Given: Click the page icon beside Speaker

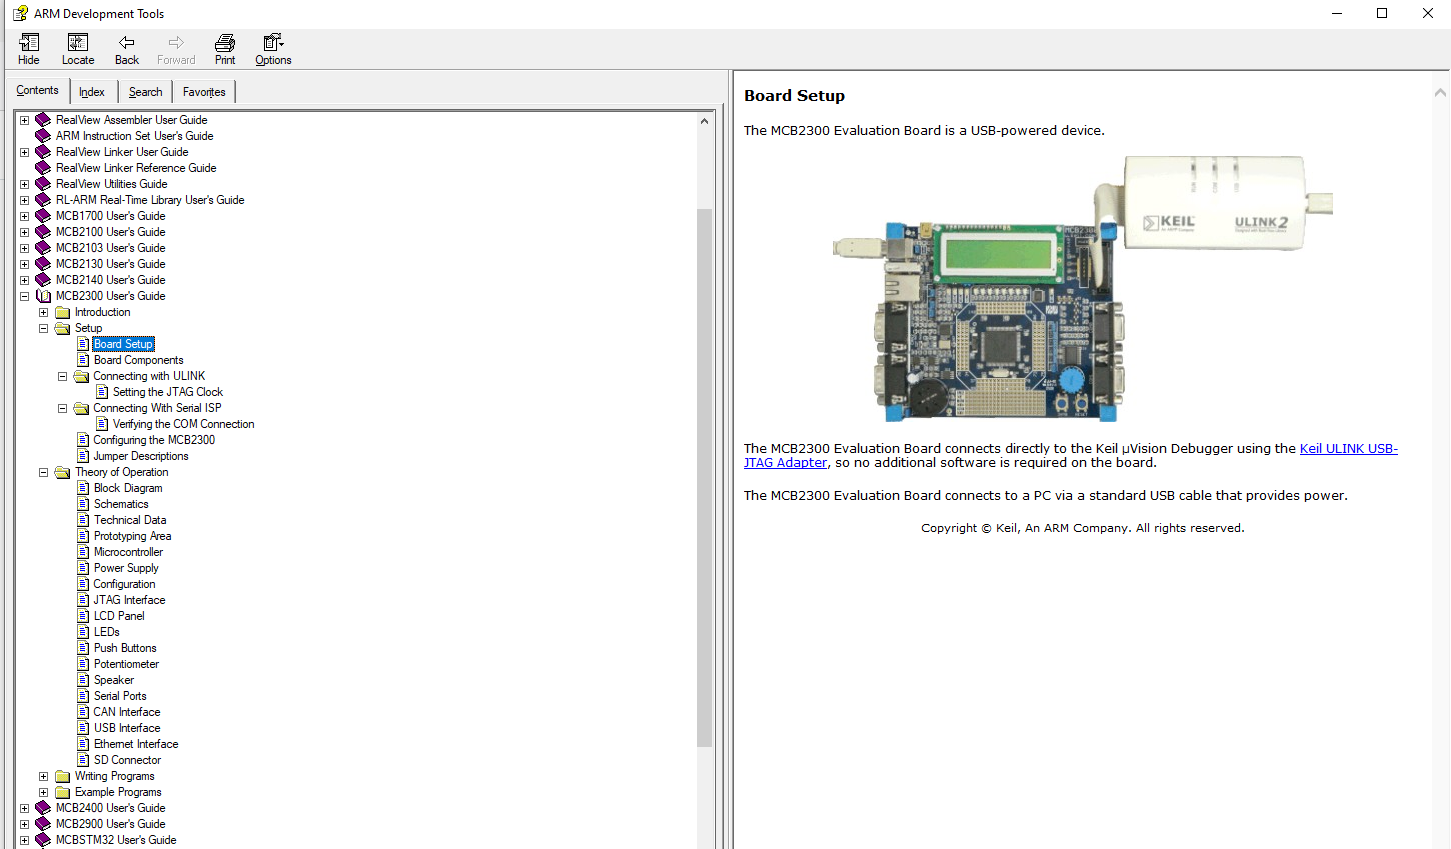Looking at the screenshot, I should 83,680.
